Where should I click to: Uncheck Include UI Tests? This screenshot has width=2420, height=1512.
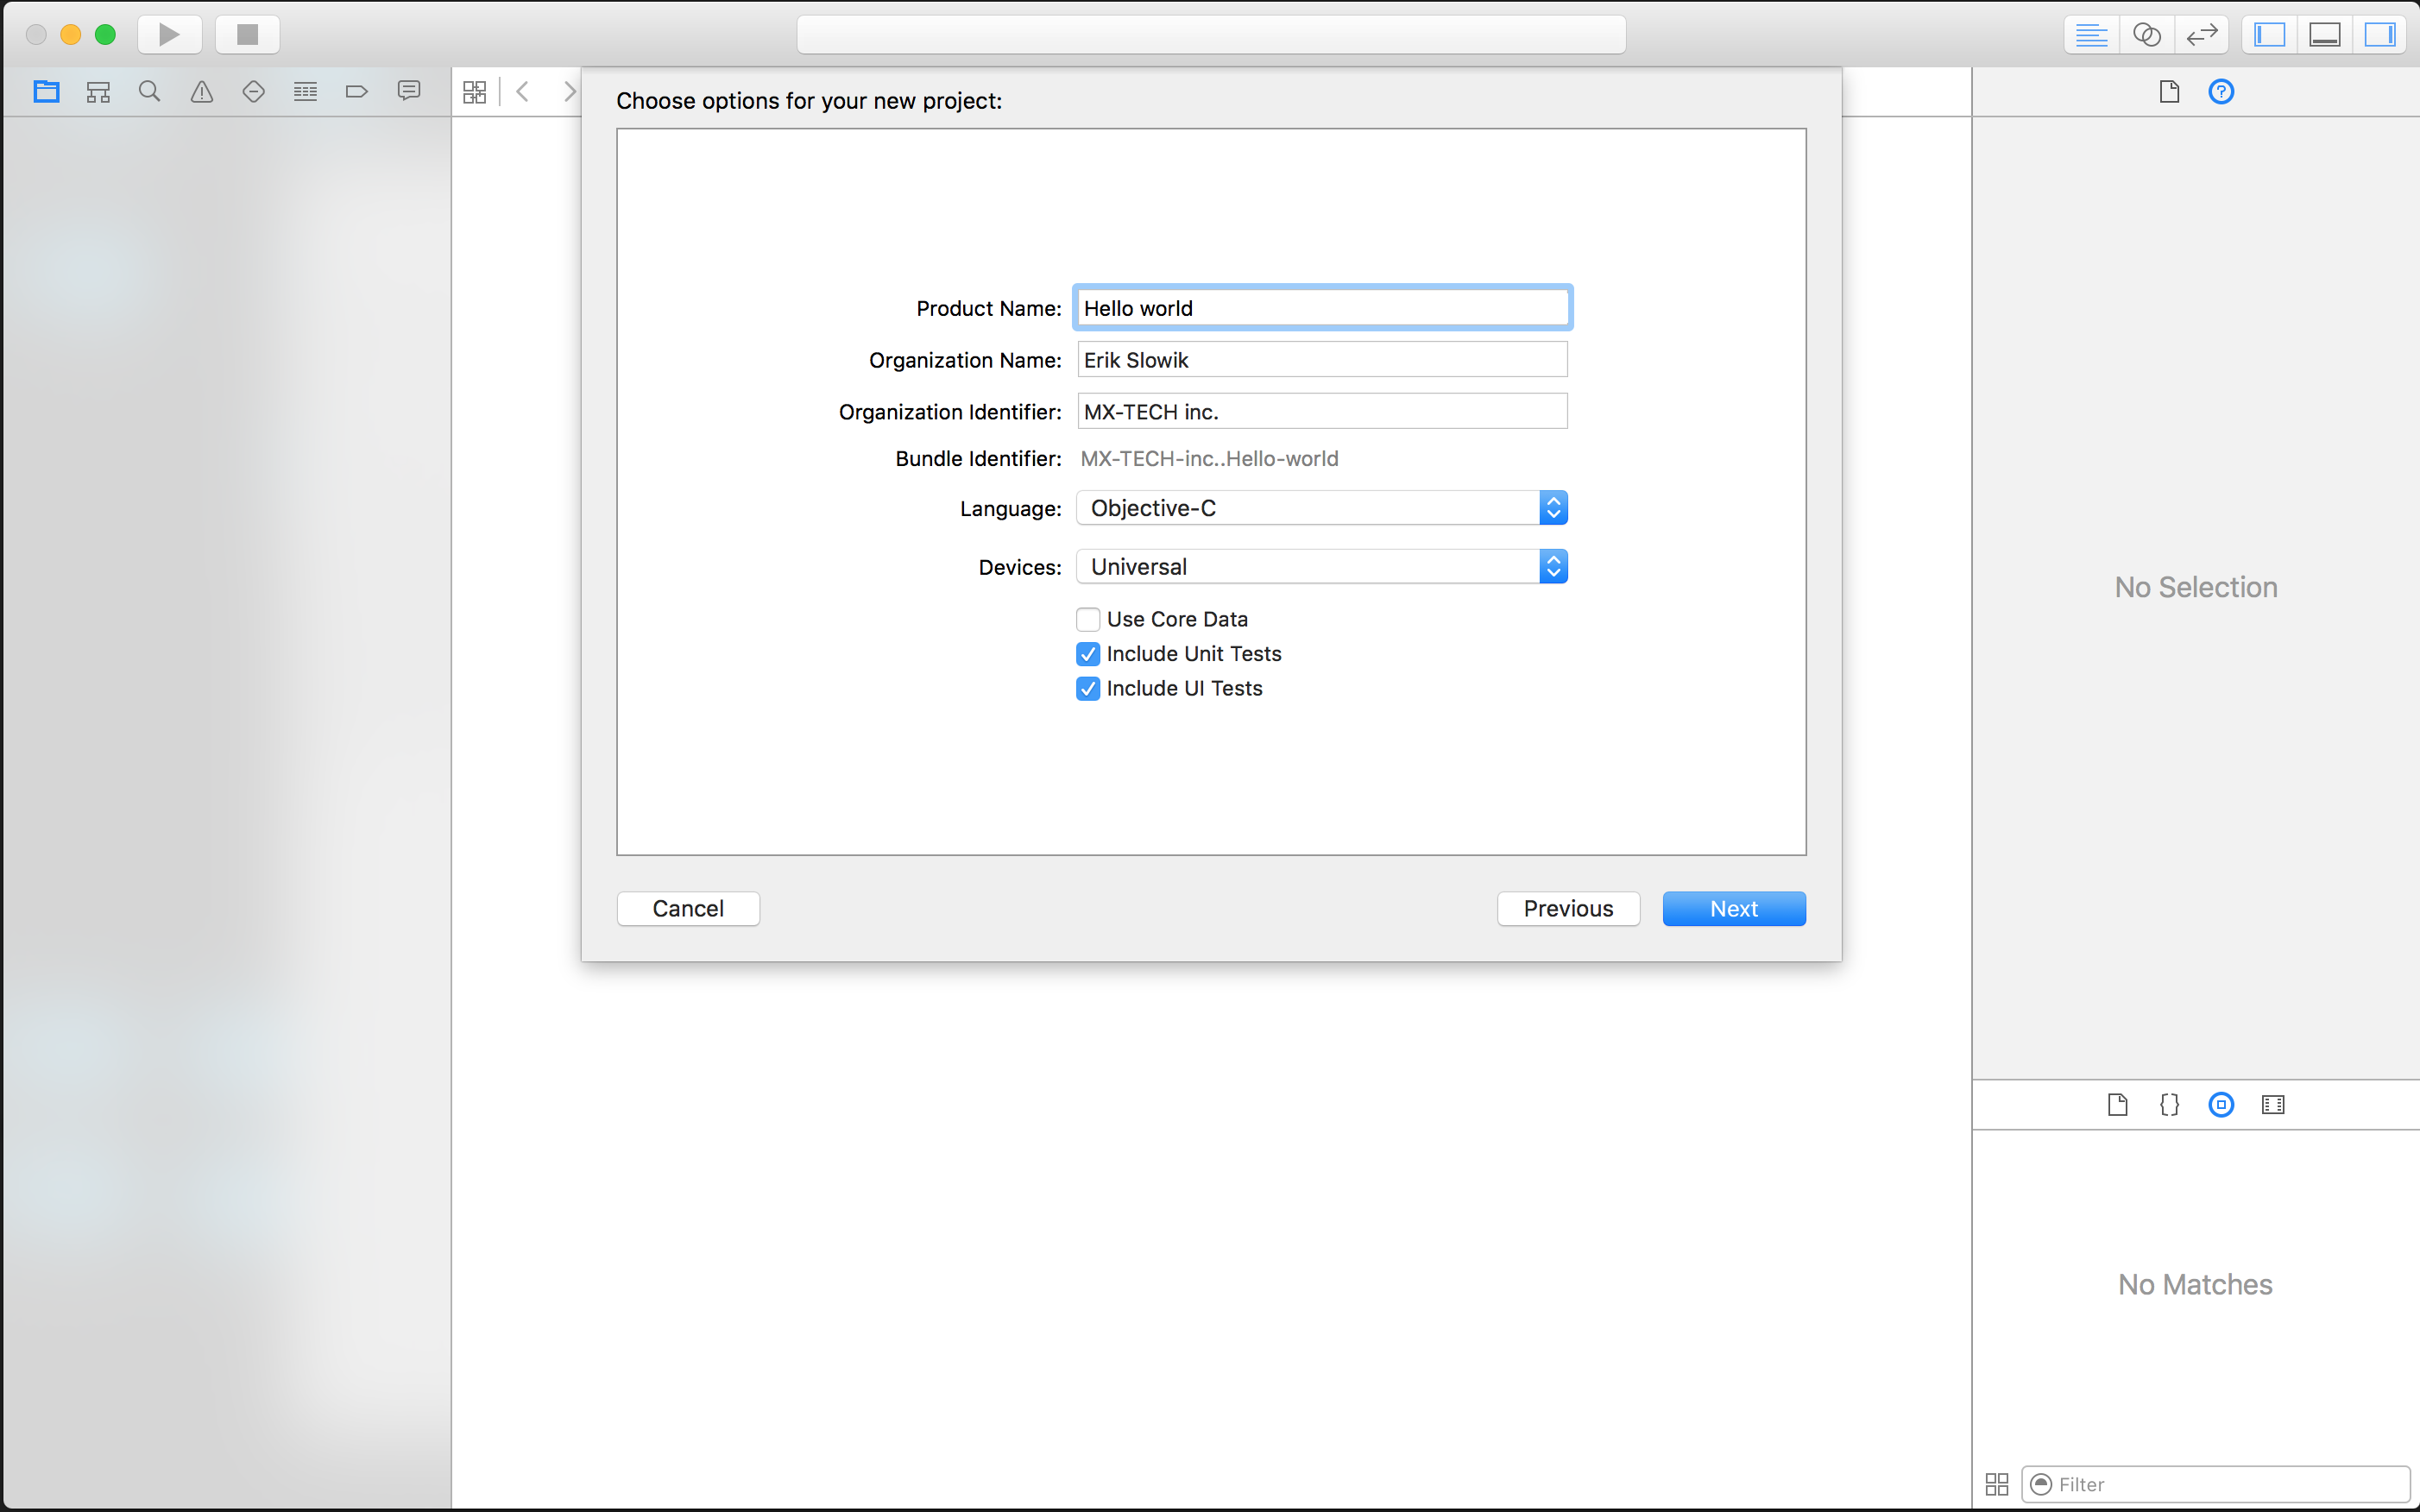[1088, 688]
